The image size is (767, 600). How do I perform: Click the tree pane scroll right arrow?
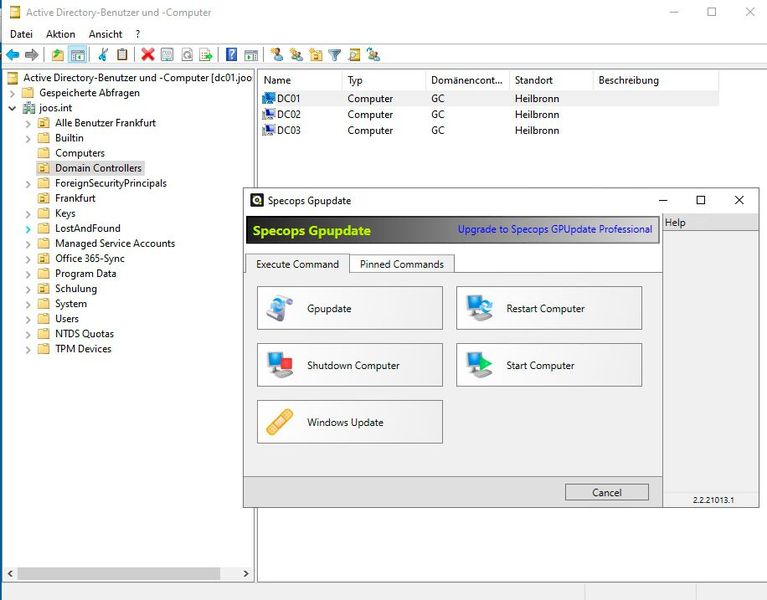pyautogui.click(x=246, y=574)
